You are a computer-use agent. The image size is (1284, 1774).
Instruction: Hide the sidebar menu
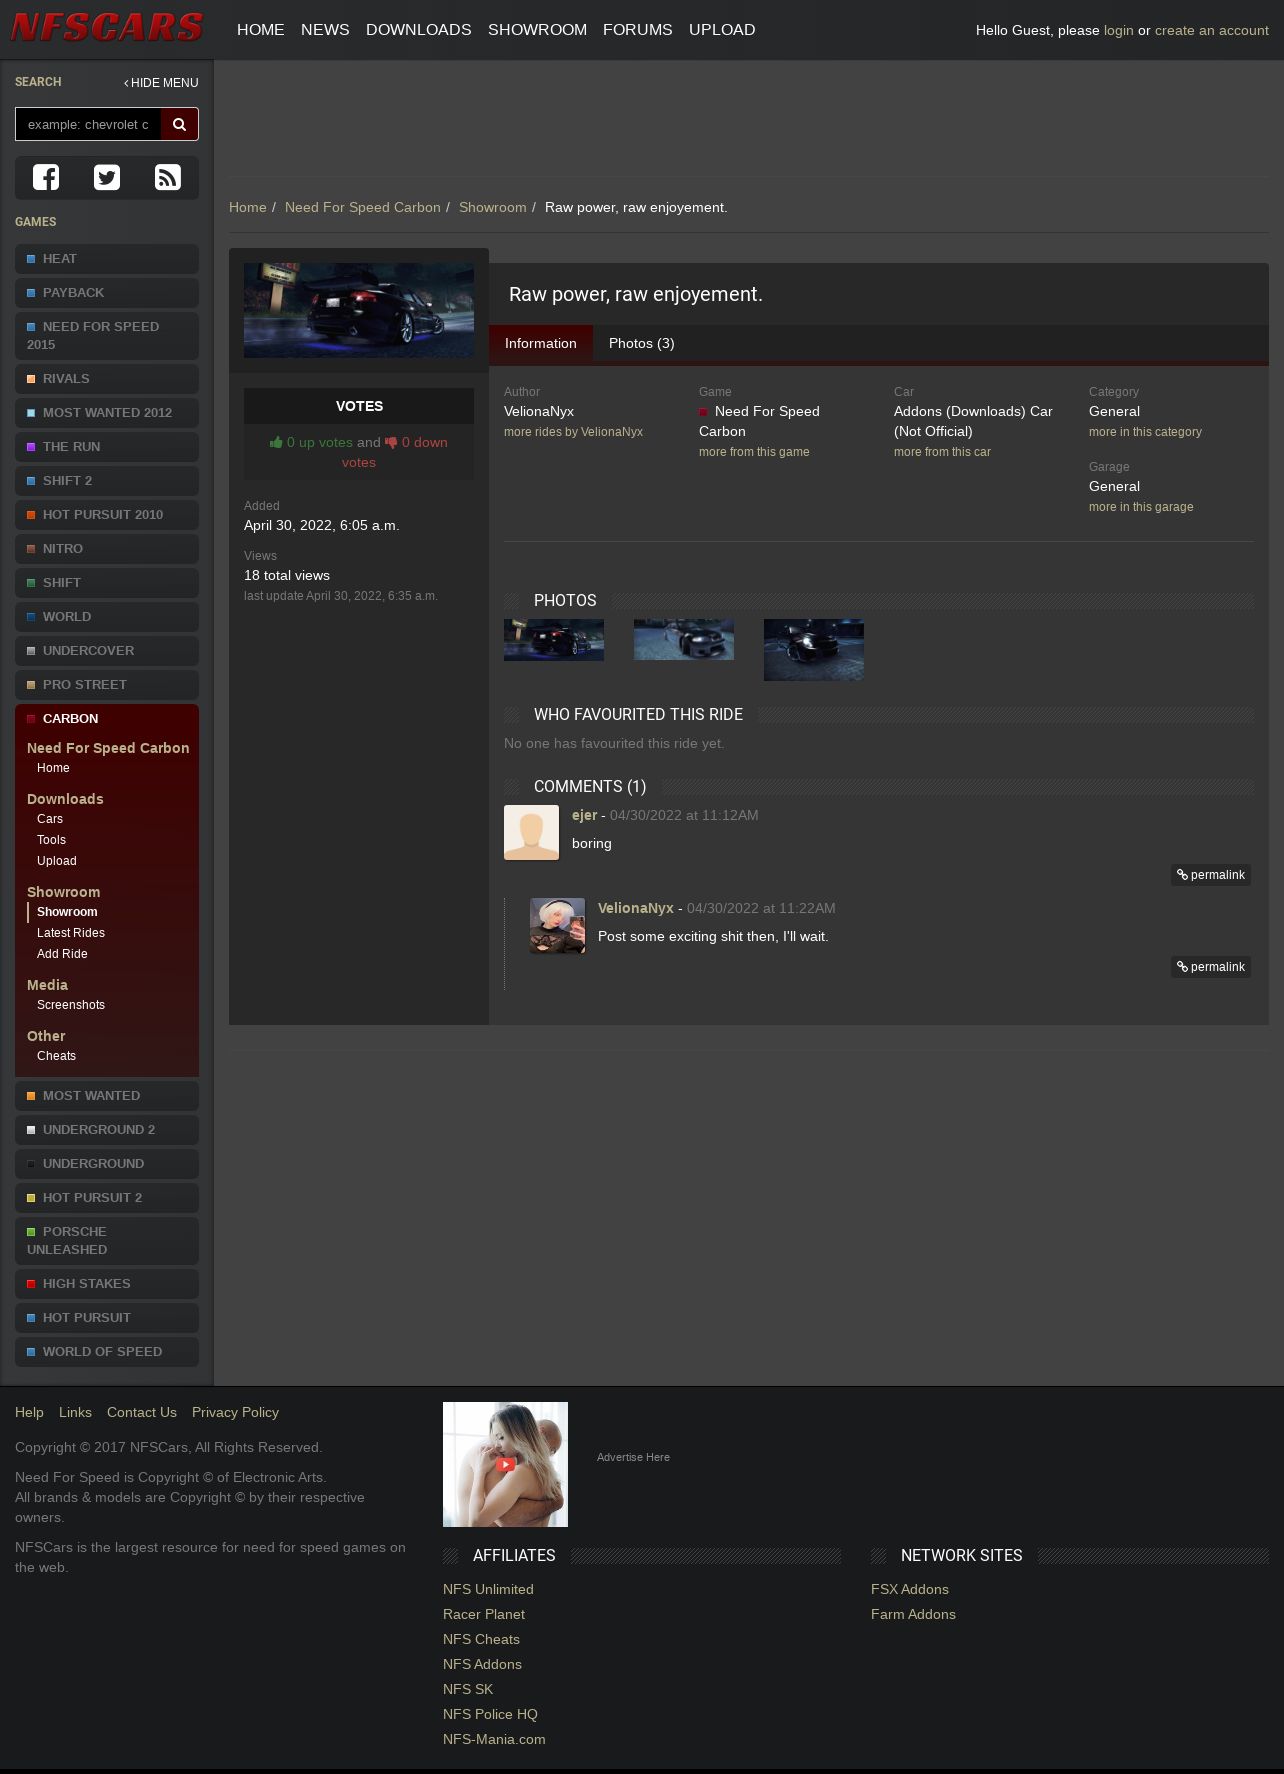tap(161, 83)
